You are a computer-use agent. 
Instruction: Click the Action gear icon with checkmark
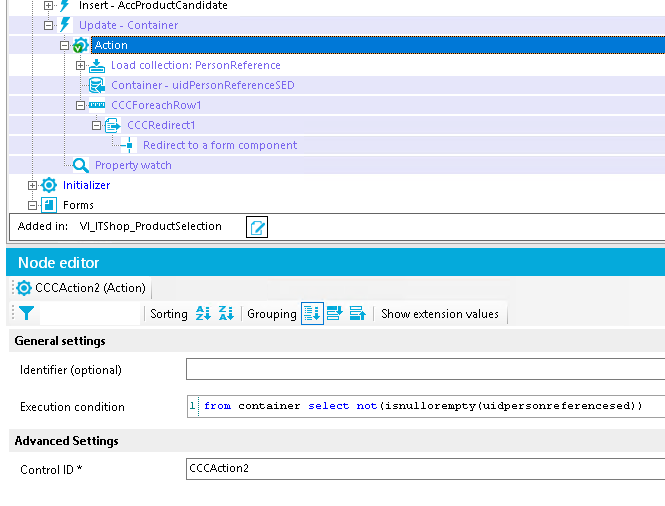point(80,45)
